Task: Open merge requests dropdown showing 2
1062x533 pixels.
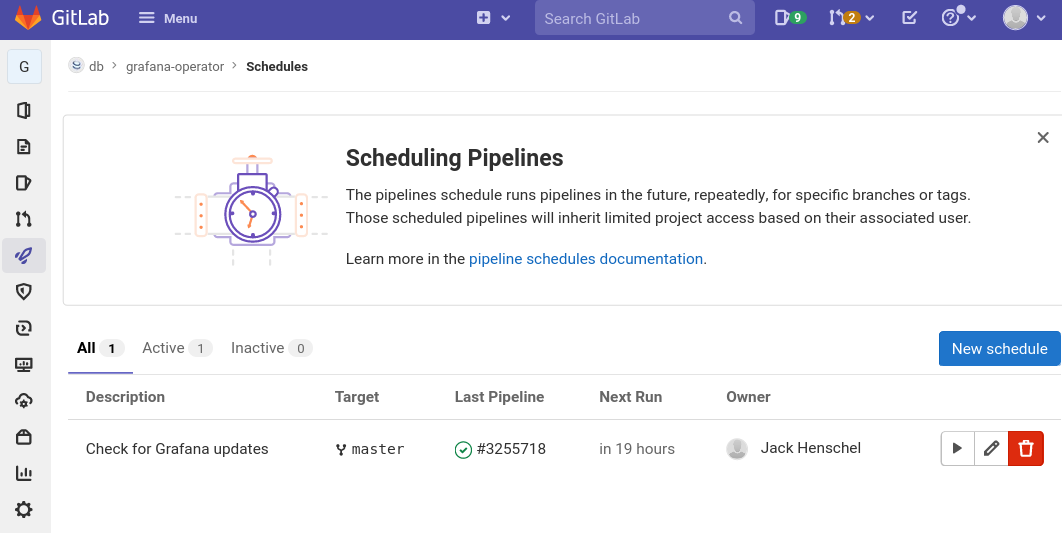Action: click(851, 18)
